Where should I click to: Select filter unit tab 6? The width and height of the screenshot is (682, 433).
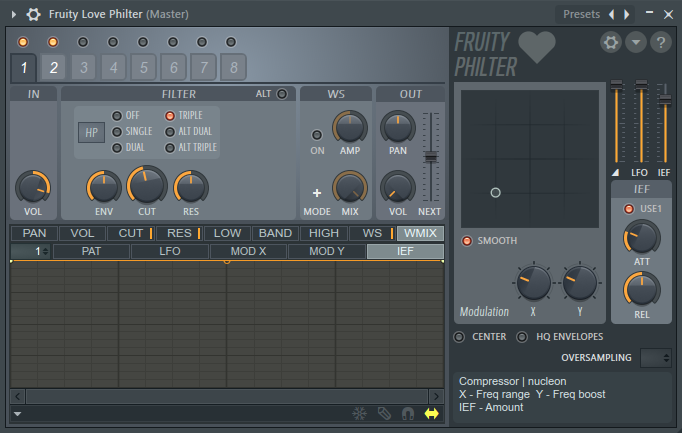click(x=174, y=67)
